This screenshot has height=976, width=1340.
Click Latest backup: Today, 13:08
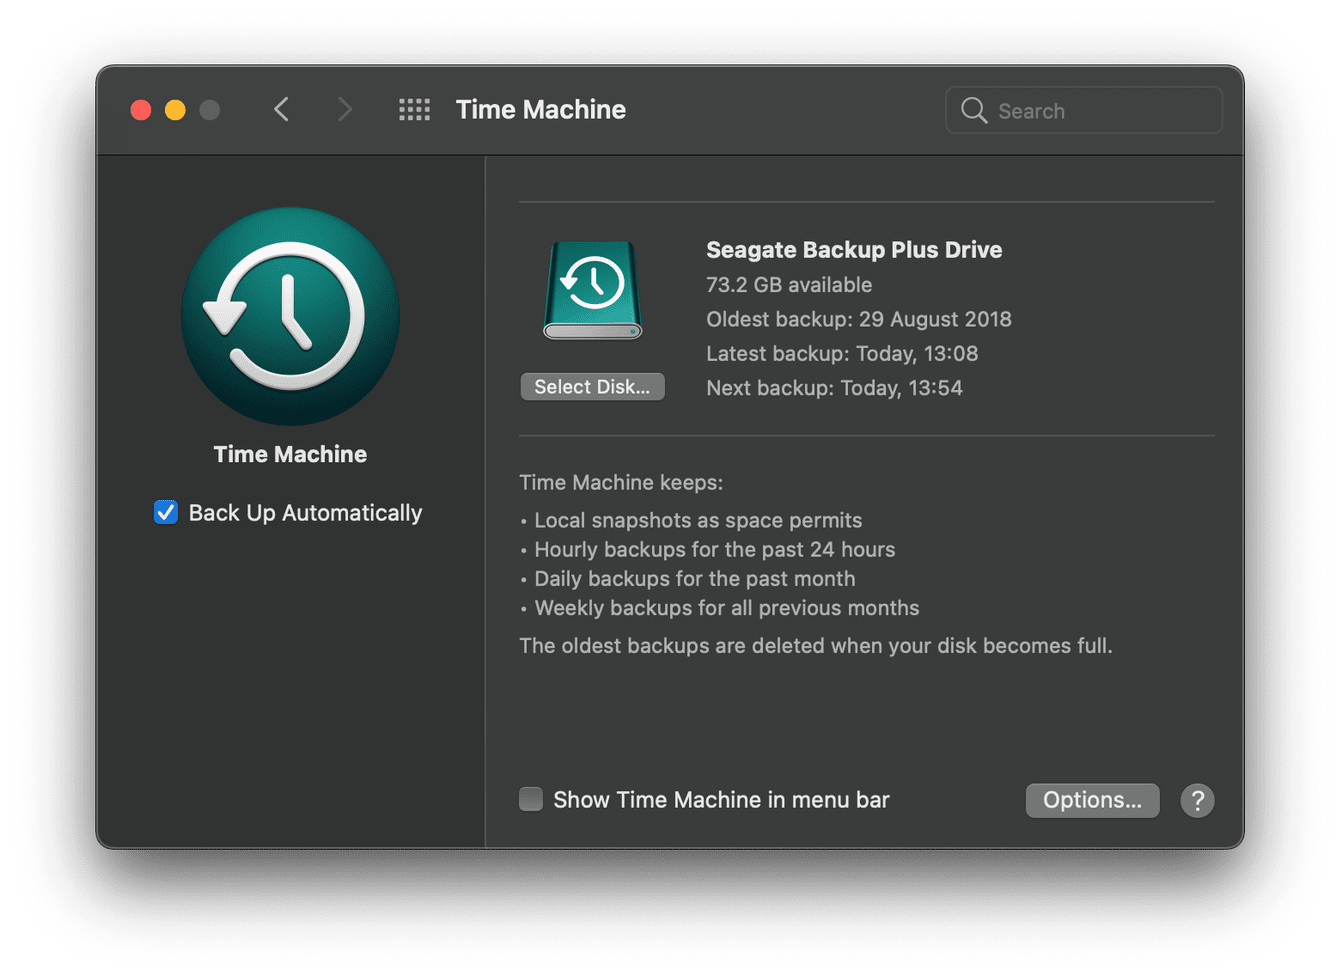(x=842, y=354)
